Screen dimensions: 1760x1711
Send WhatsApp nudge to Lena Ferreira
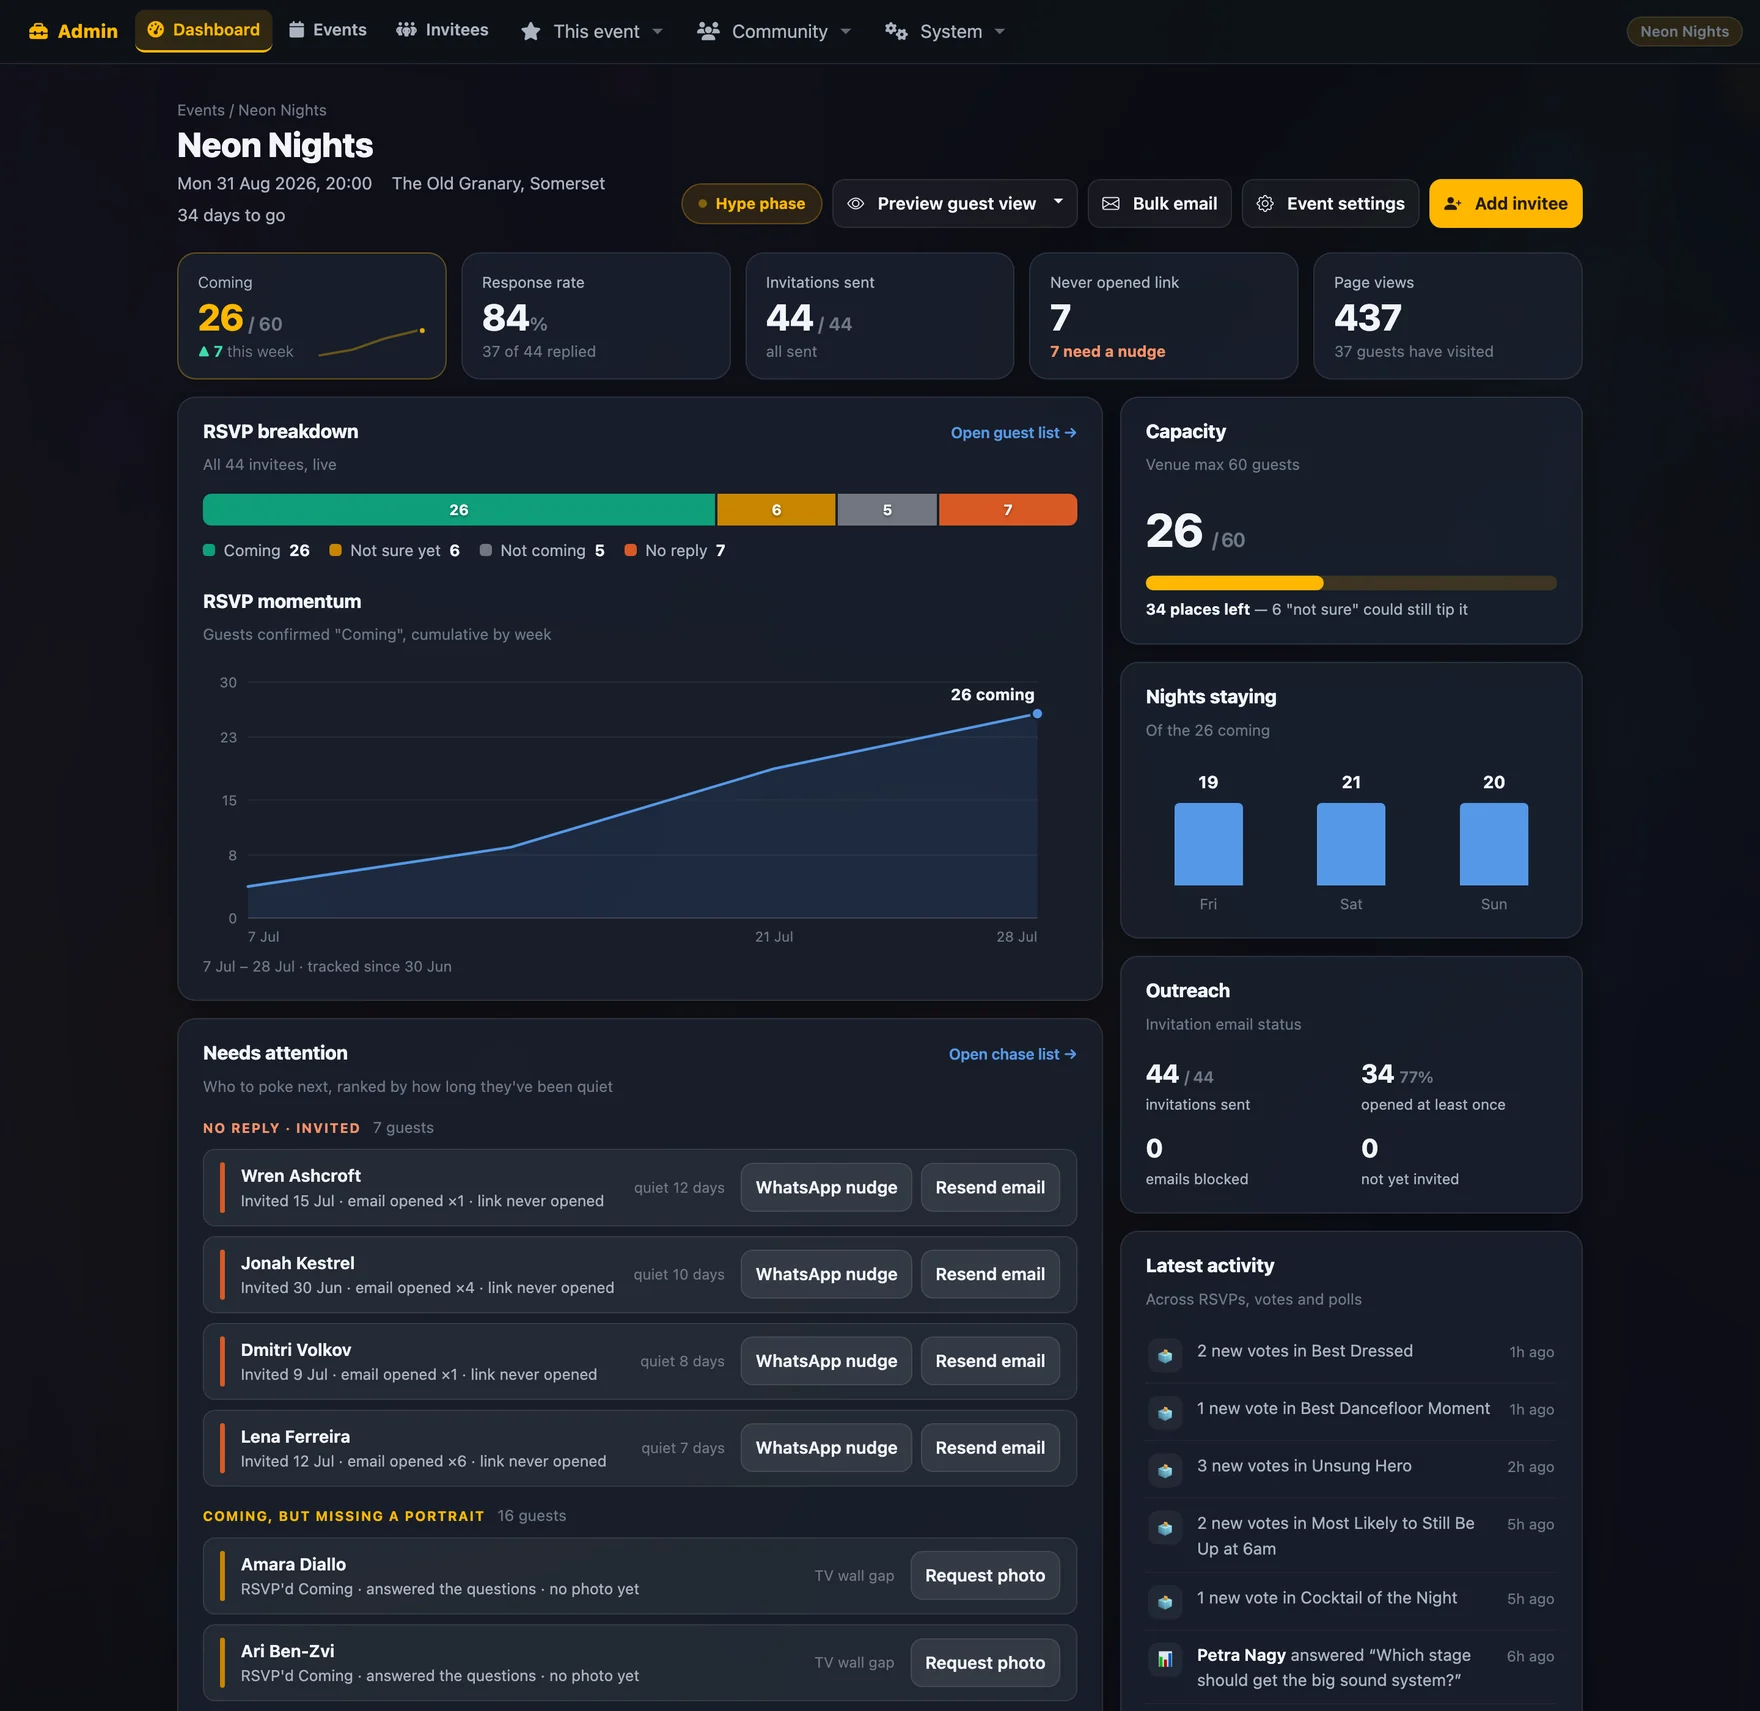click(826, 1448)
